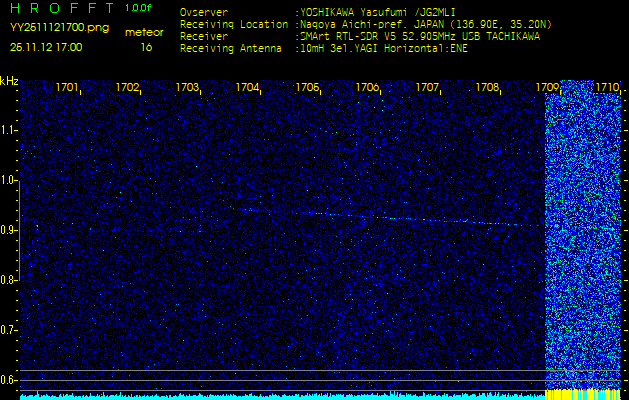
Task: Click the 1.1 kHz frequency label
Action: (x=9, y=130)
